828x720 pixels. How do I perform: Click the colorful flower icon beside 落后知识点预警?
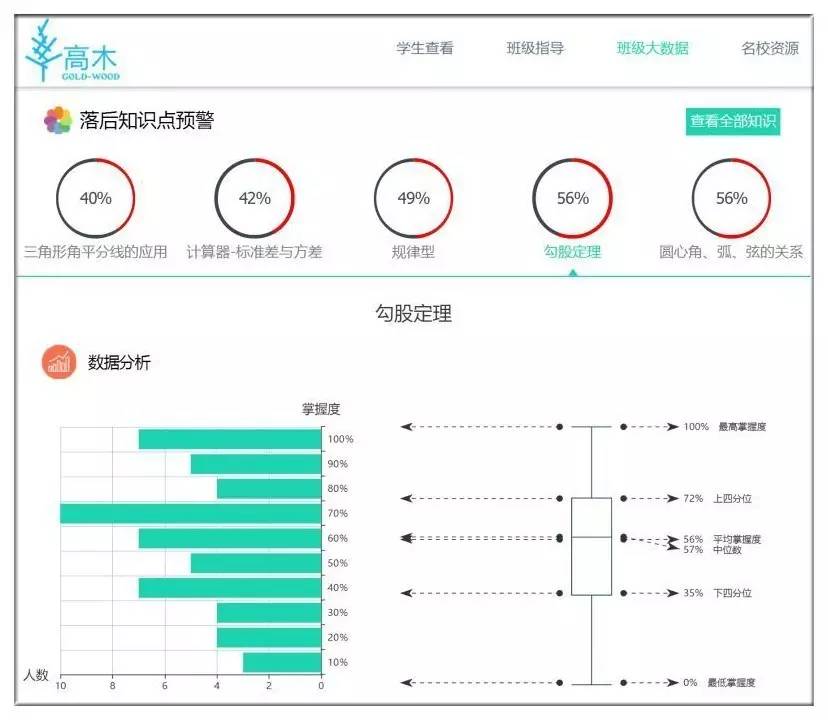58,121
